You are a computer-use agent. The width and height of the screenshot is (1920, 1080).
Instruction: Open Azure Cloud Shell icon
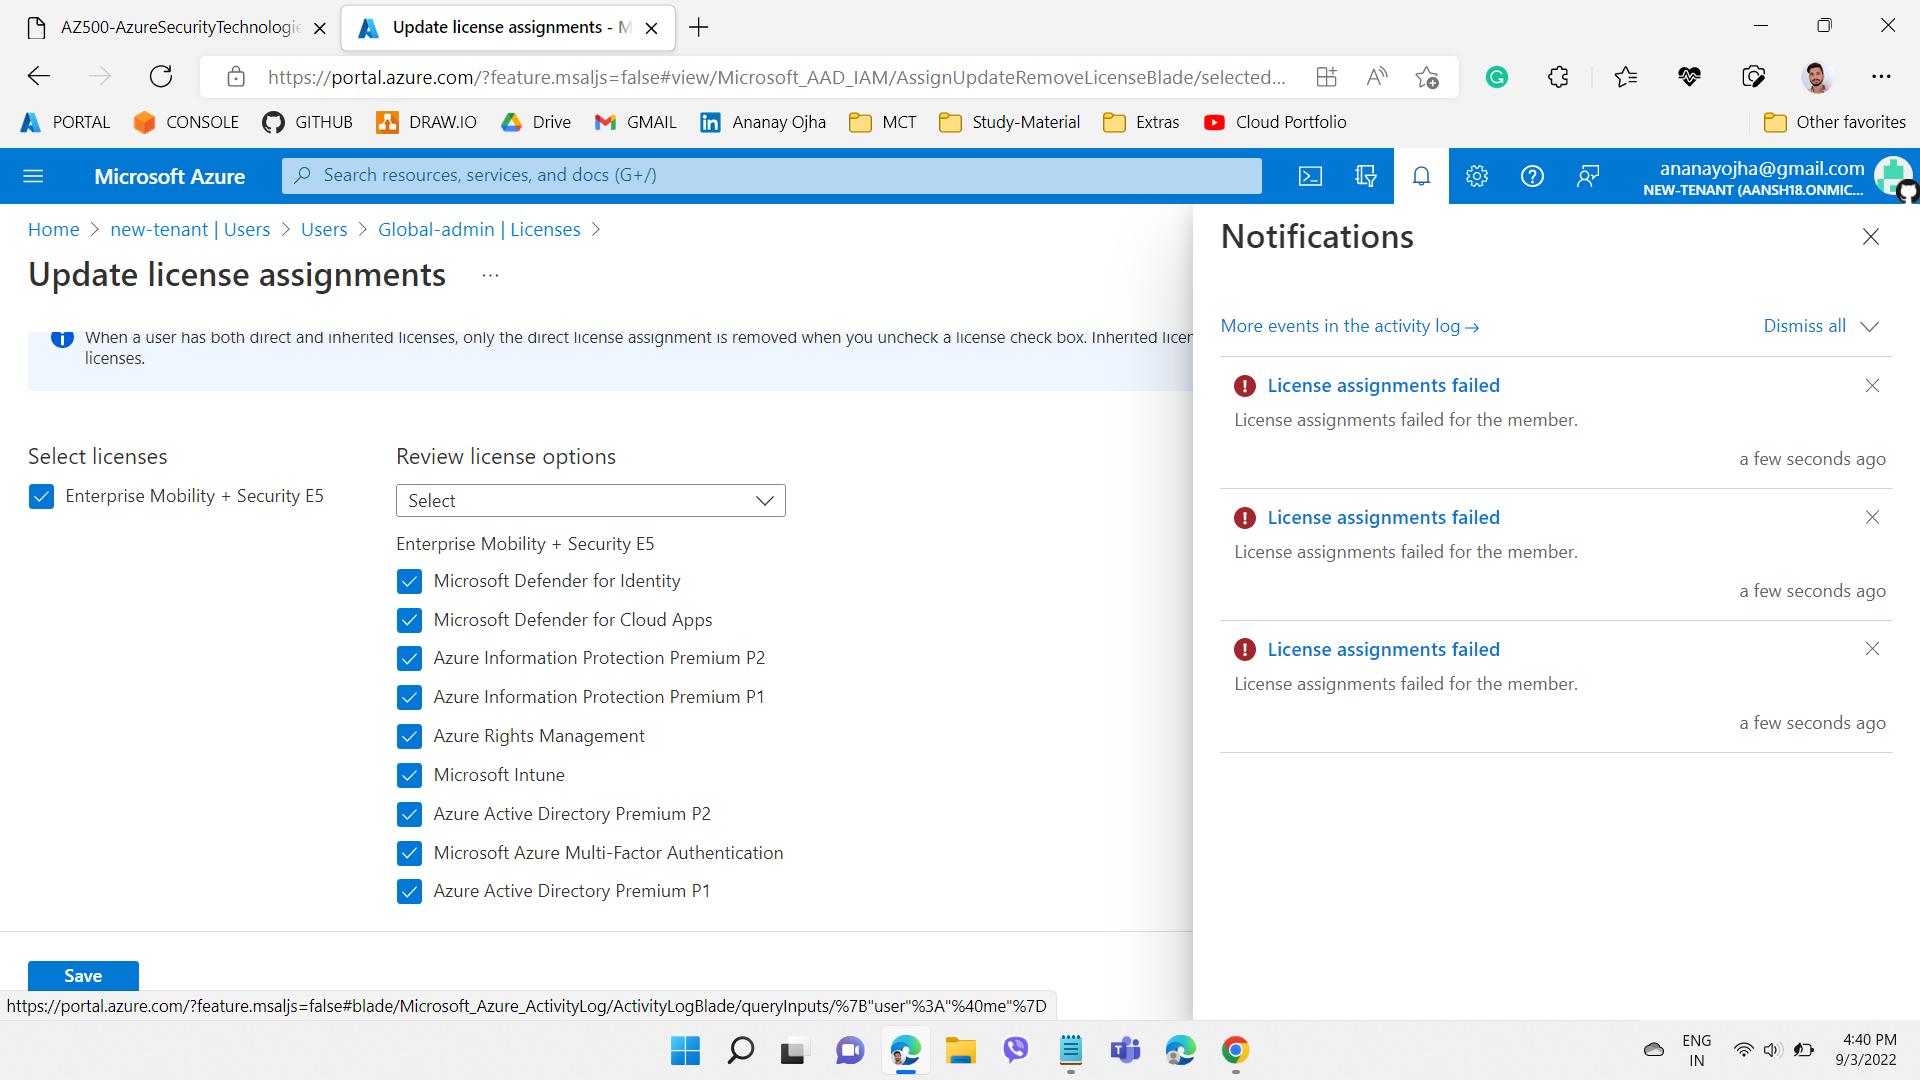[1310, 176]
